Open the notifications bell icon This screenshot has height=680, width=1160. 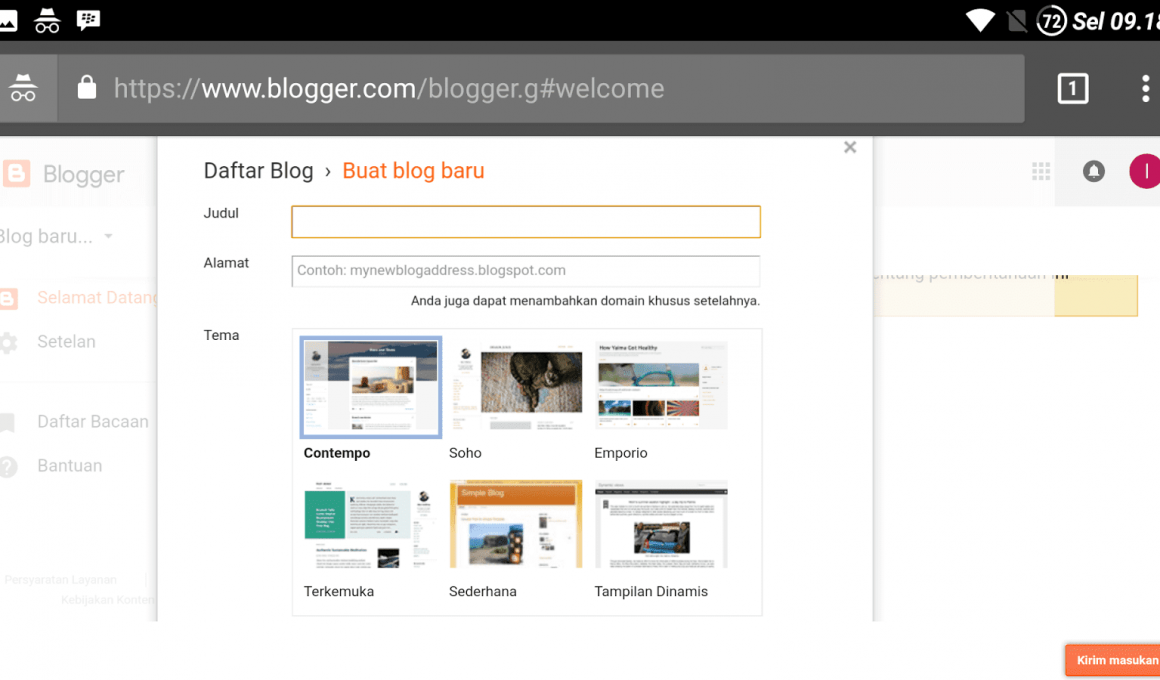[1093, 172]
